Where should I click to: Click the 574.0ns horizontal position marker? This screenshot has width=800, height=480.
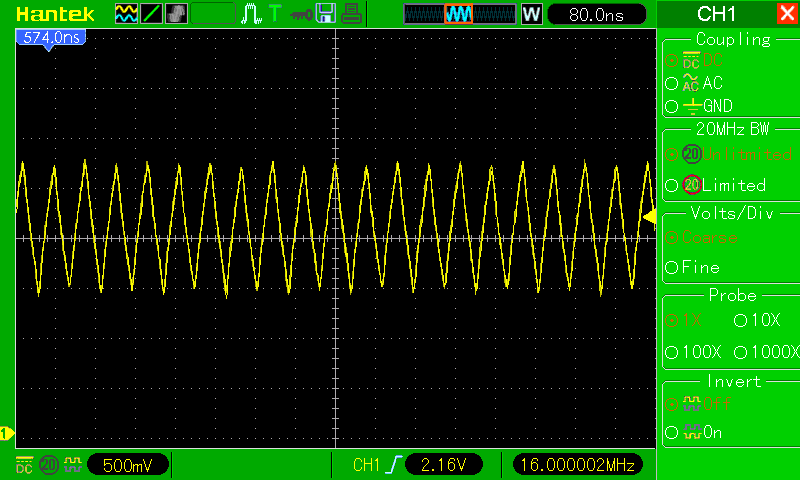pos(51,39)
